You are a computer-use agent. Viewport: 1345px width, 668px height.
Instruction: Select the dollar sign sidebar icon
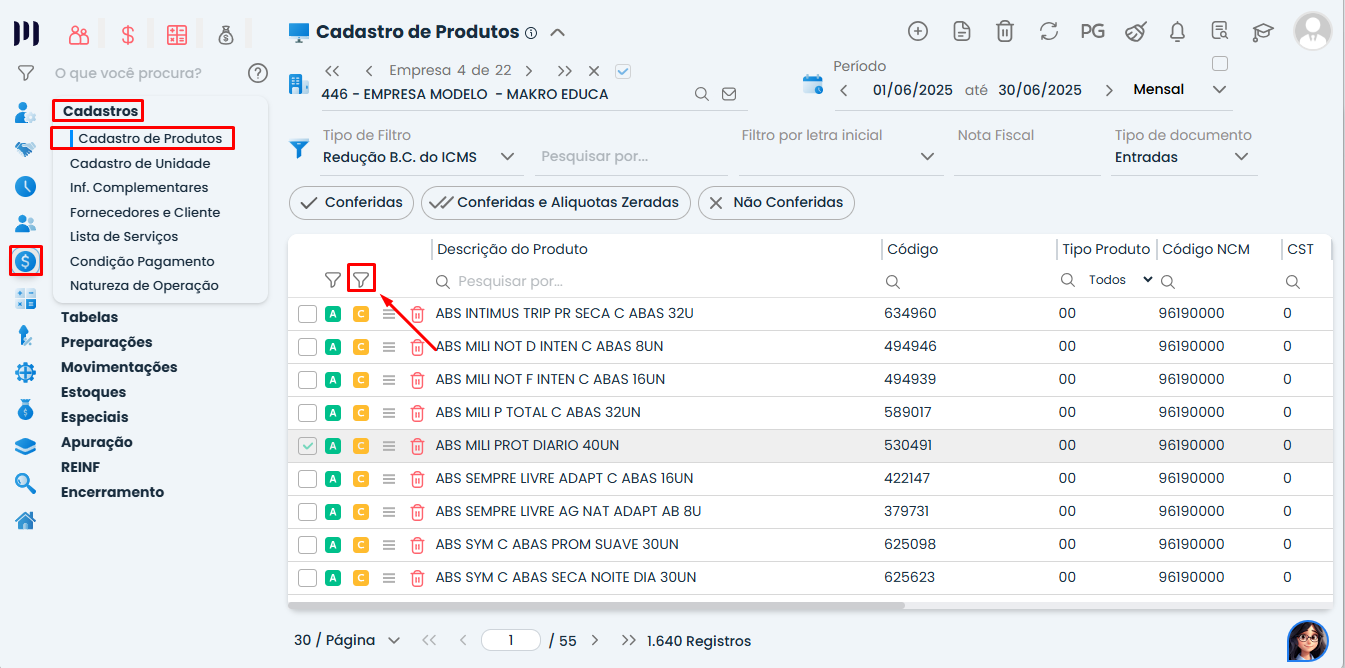point(24,260)
